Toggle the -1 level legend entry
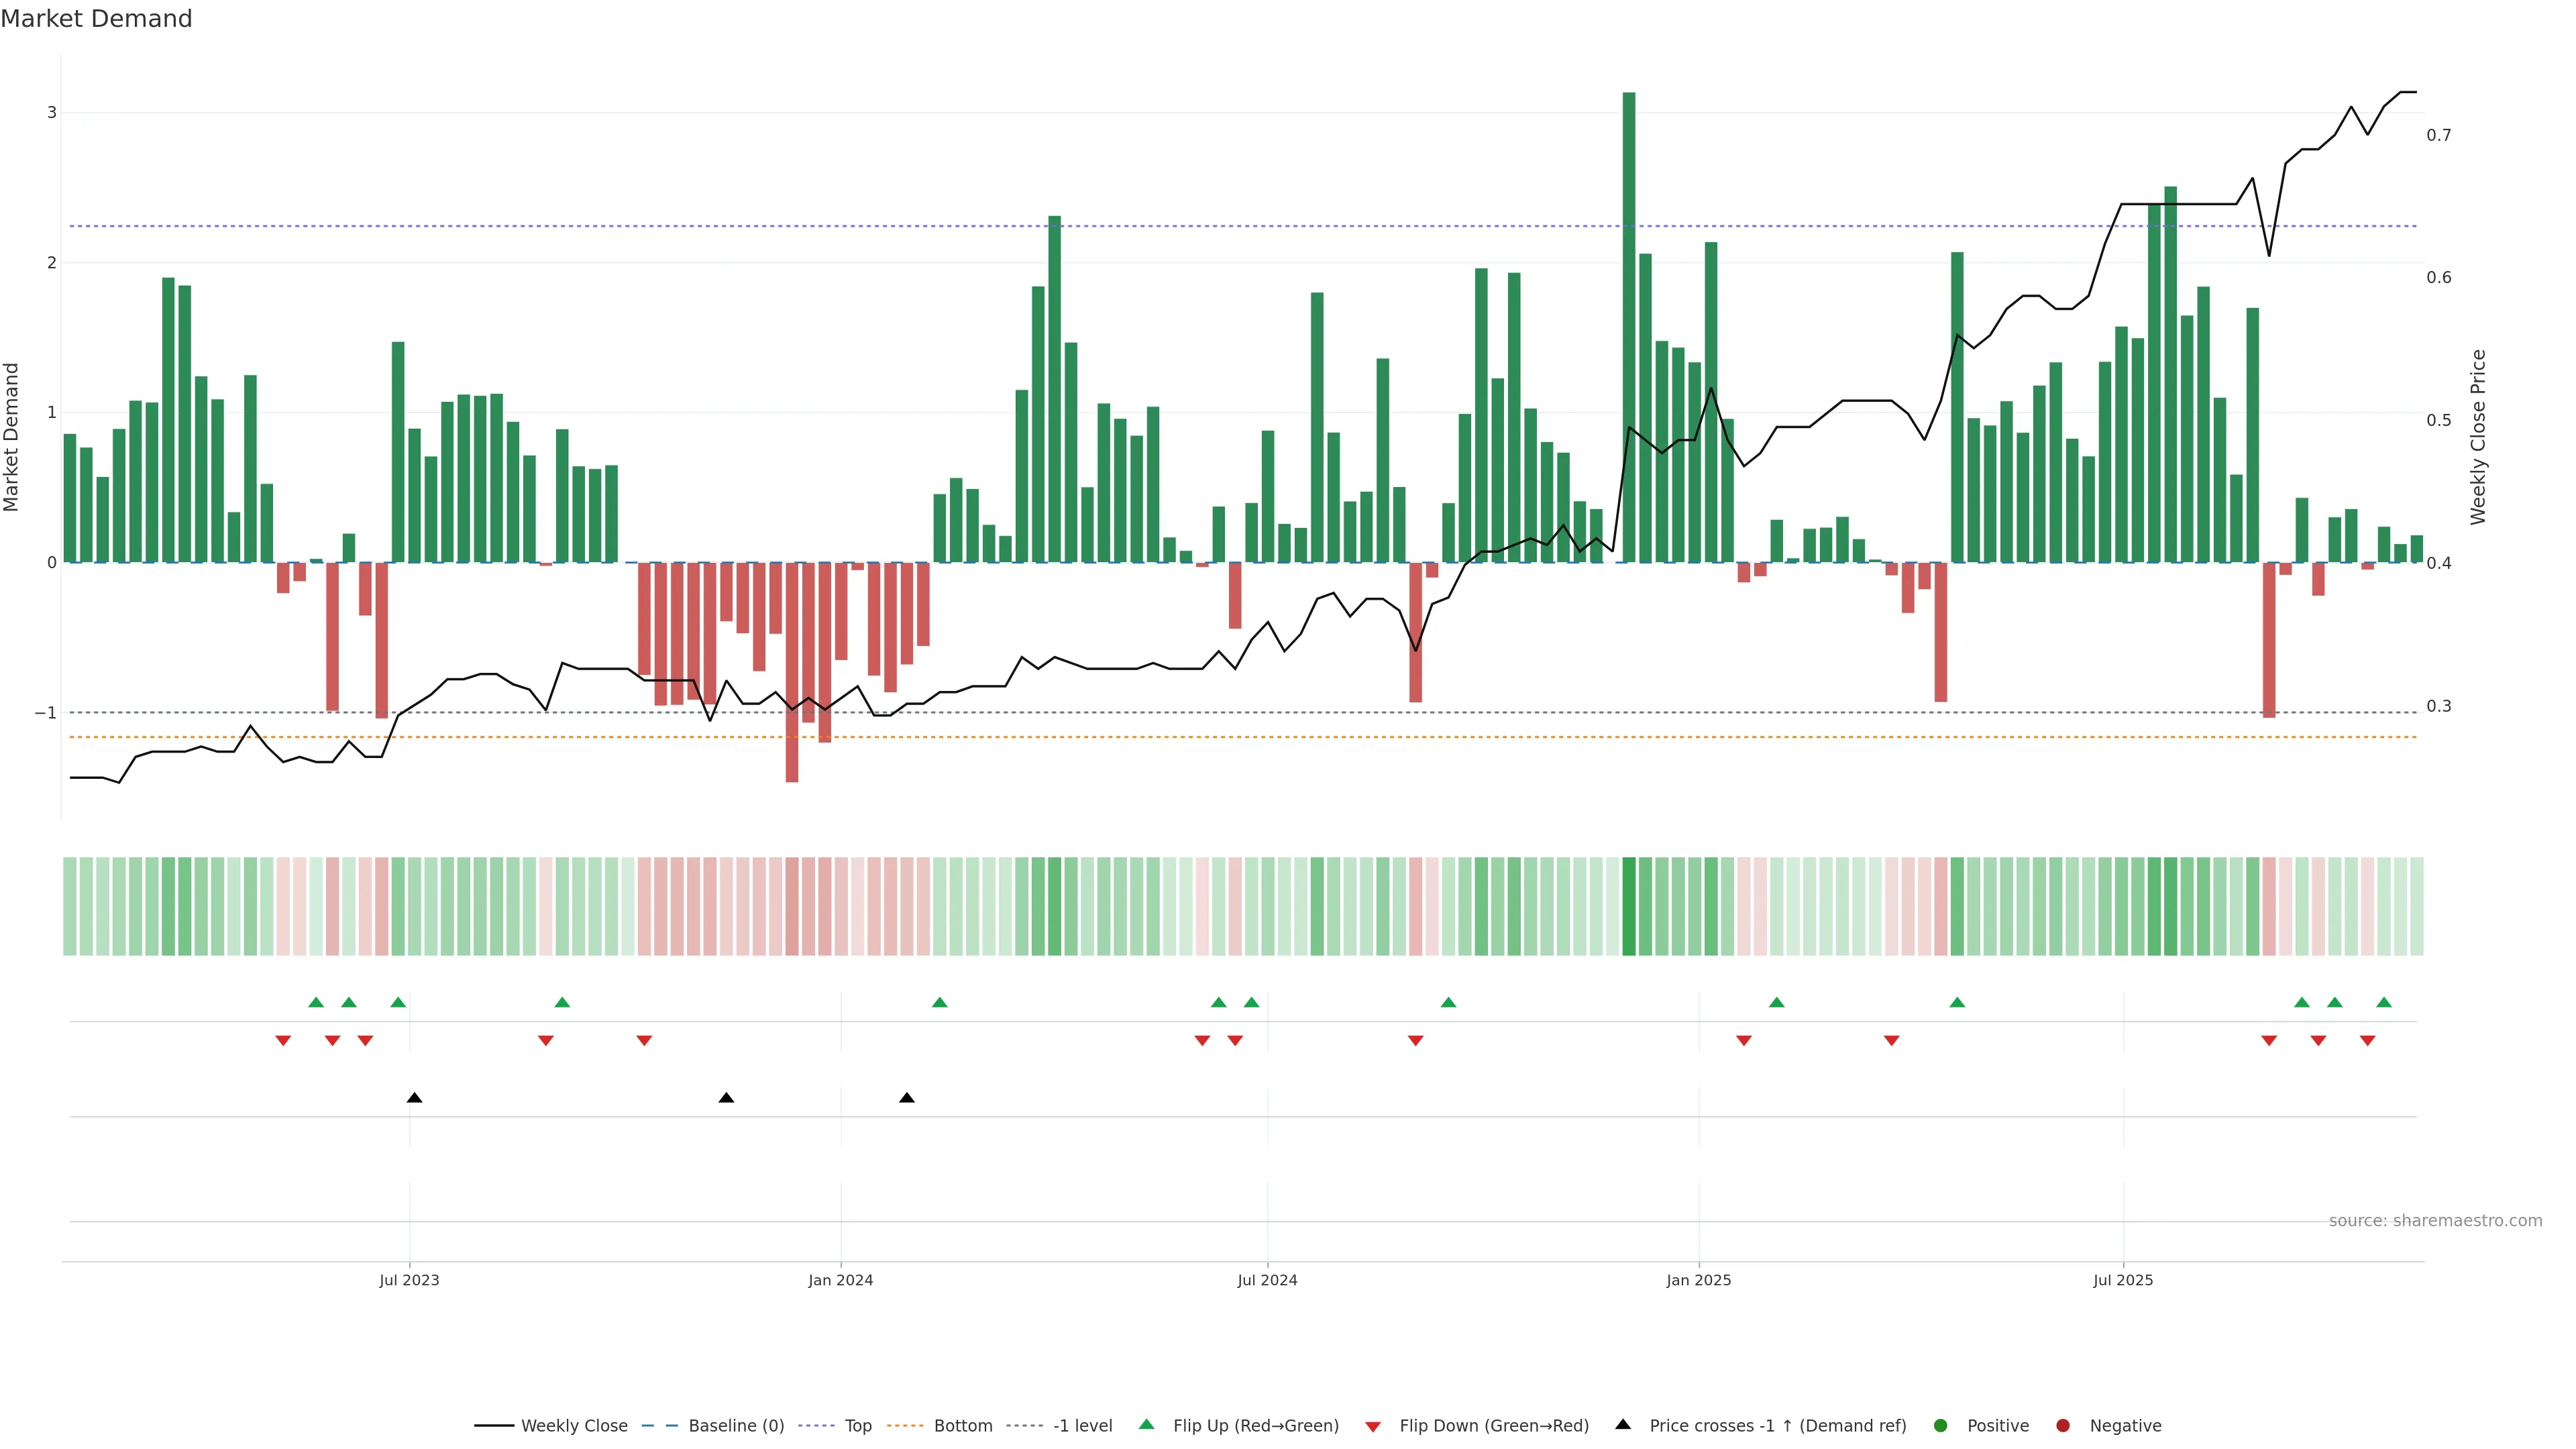Screen dimensions: 2576x1449 pyautogui.click(x=1082, y=1425)
